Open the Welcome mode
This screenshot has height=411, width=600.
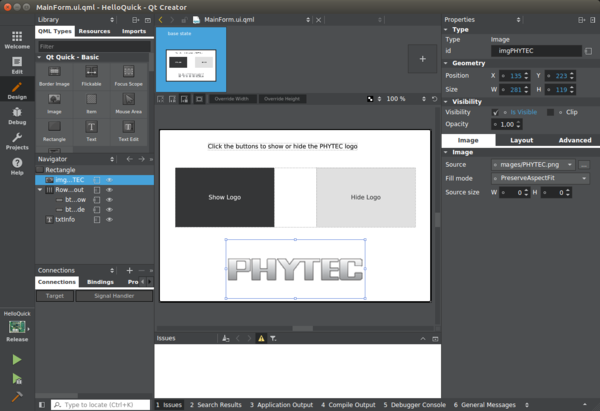coord(17,40)
